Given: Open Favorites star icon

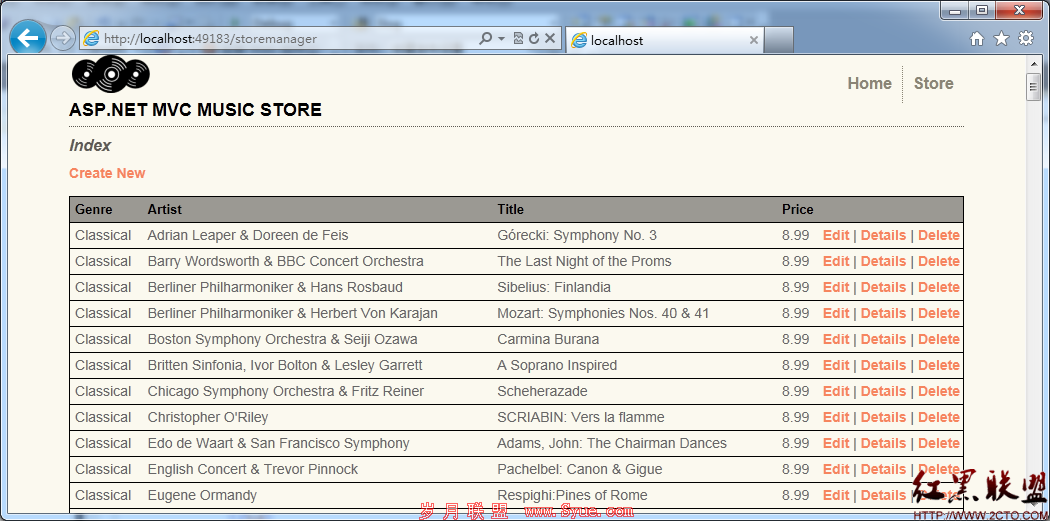Looking at the screenshot, I should click(1001, 39).
